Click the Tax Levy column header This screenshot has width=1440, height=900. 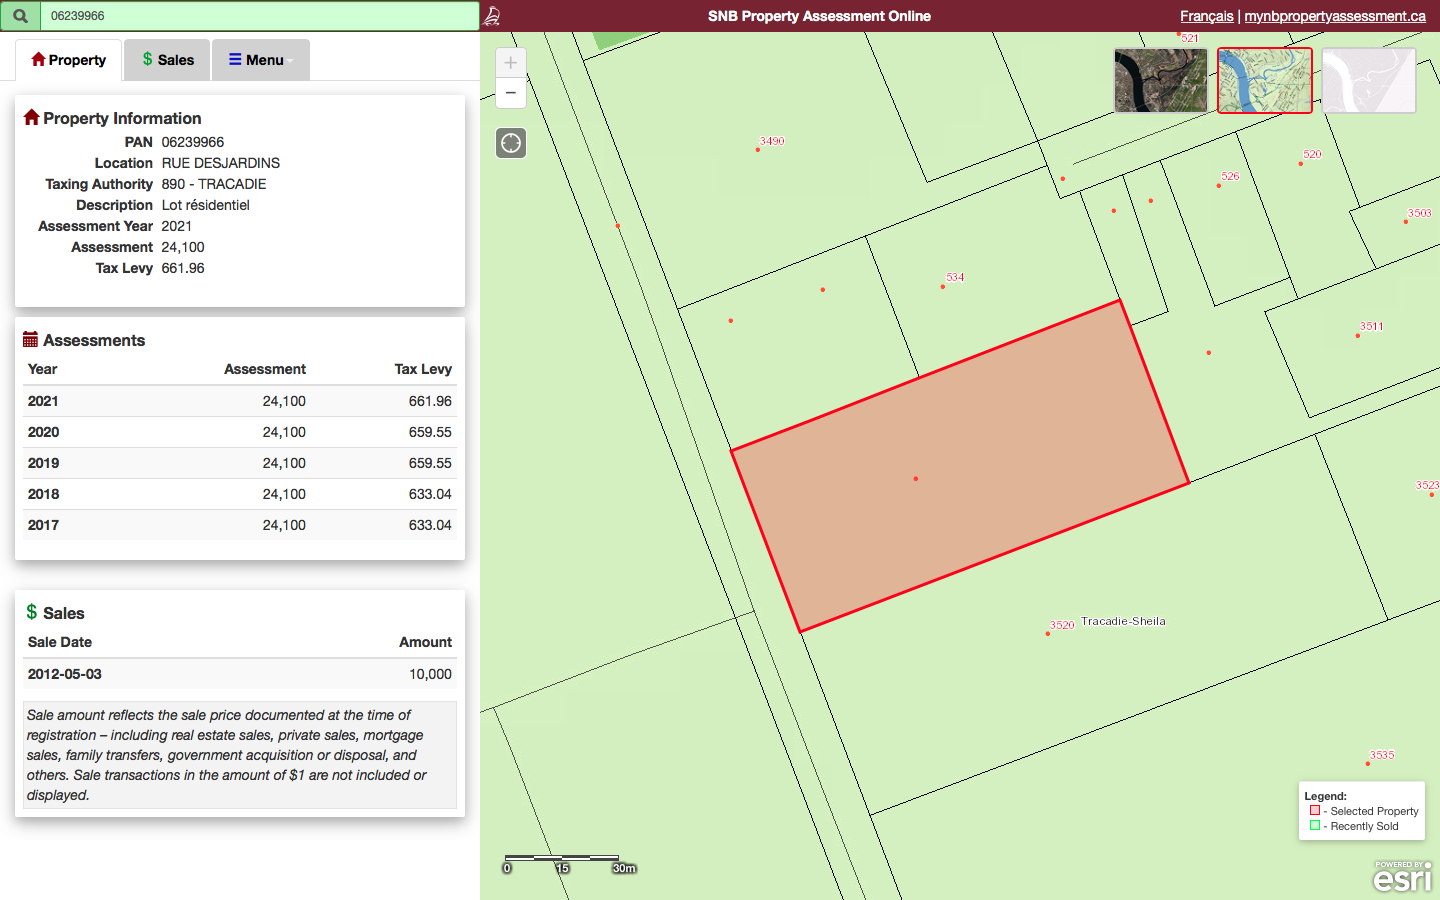pyautogui.click(x=423, y=369)
